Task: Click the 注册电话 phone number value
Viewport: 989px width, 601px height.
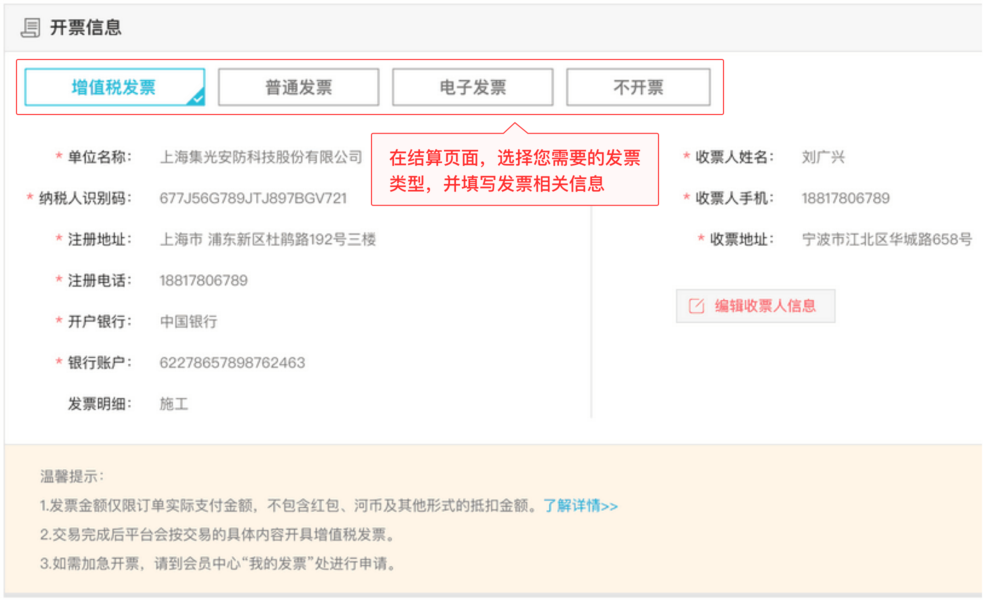Action: [x=203, y=280]
